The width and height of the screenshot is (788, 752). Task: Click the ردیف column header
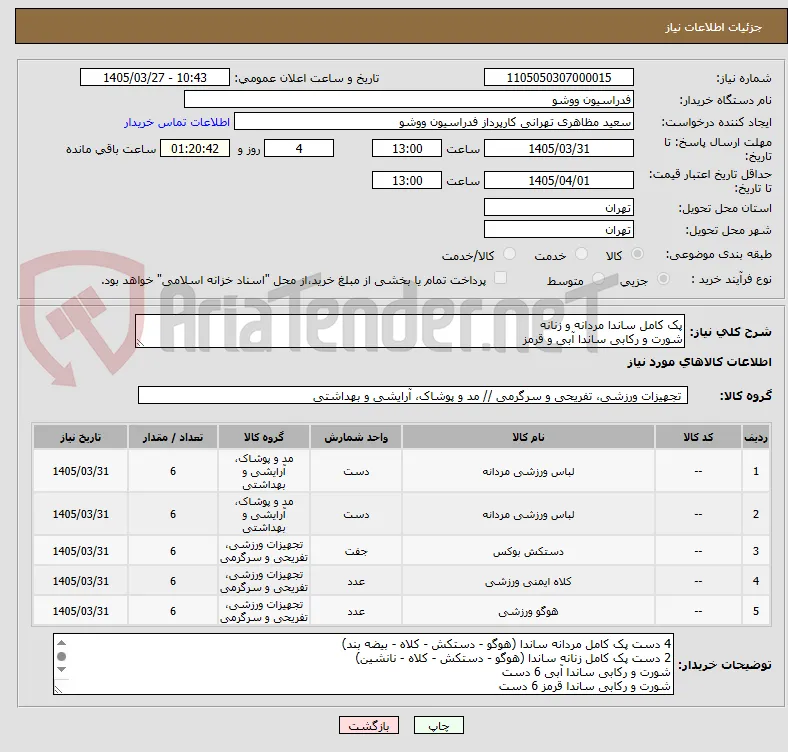click(755, 437)
